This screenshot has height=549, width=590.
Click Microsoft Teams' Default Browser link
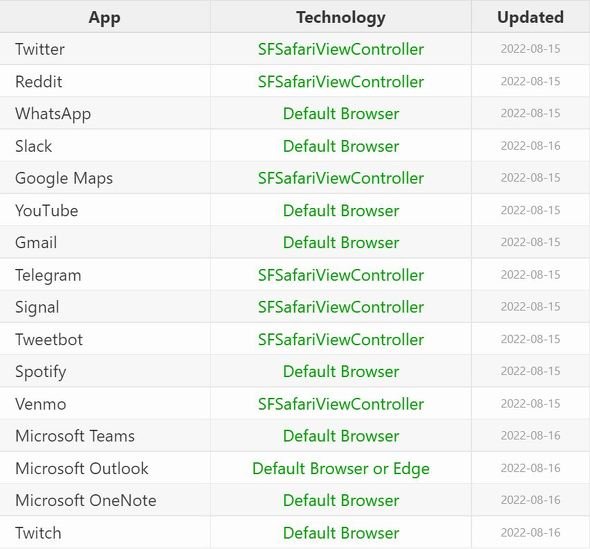pyautogui.click(x=341, y=436)
